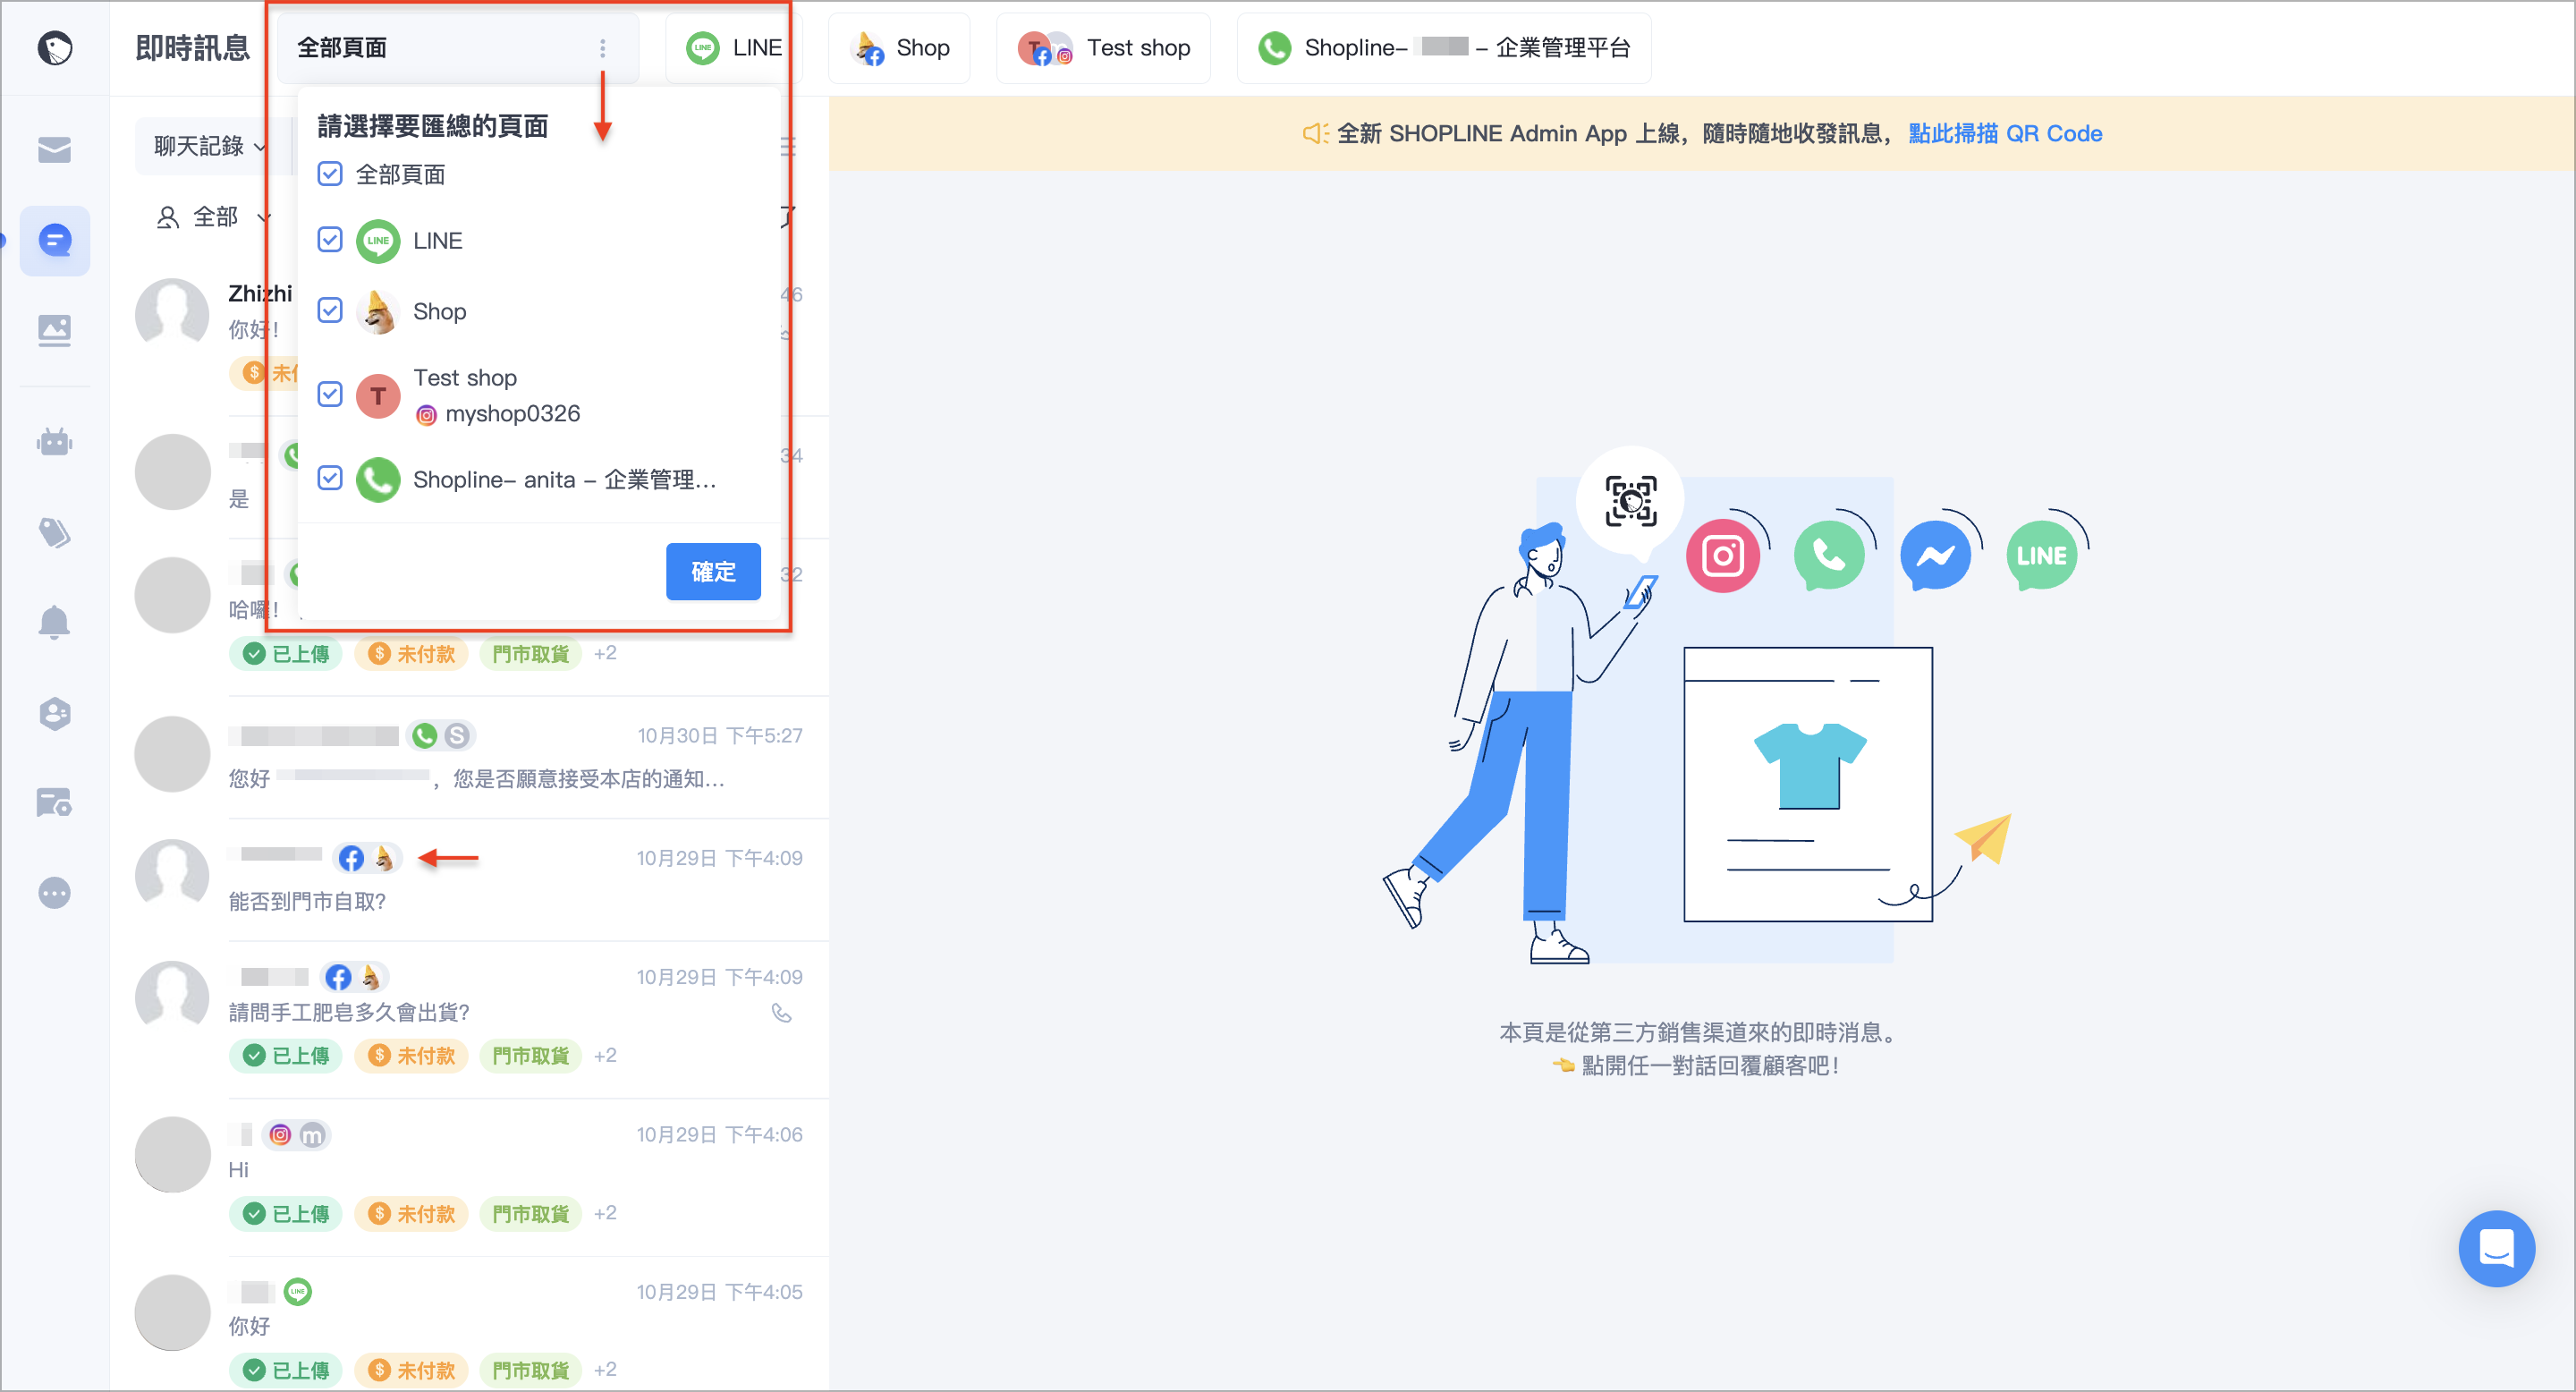Image resolution: width=2576 pixels, height=1392 pixels.
Task: Open the 您是否願意接受本店的通知 conversation
Action: [470, 757]
